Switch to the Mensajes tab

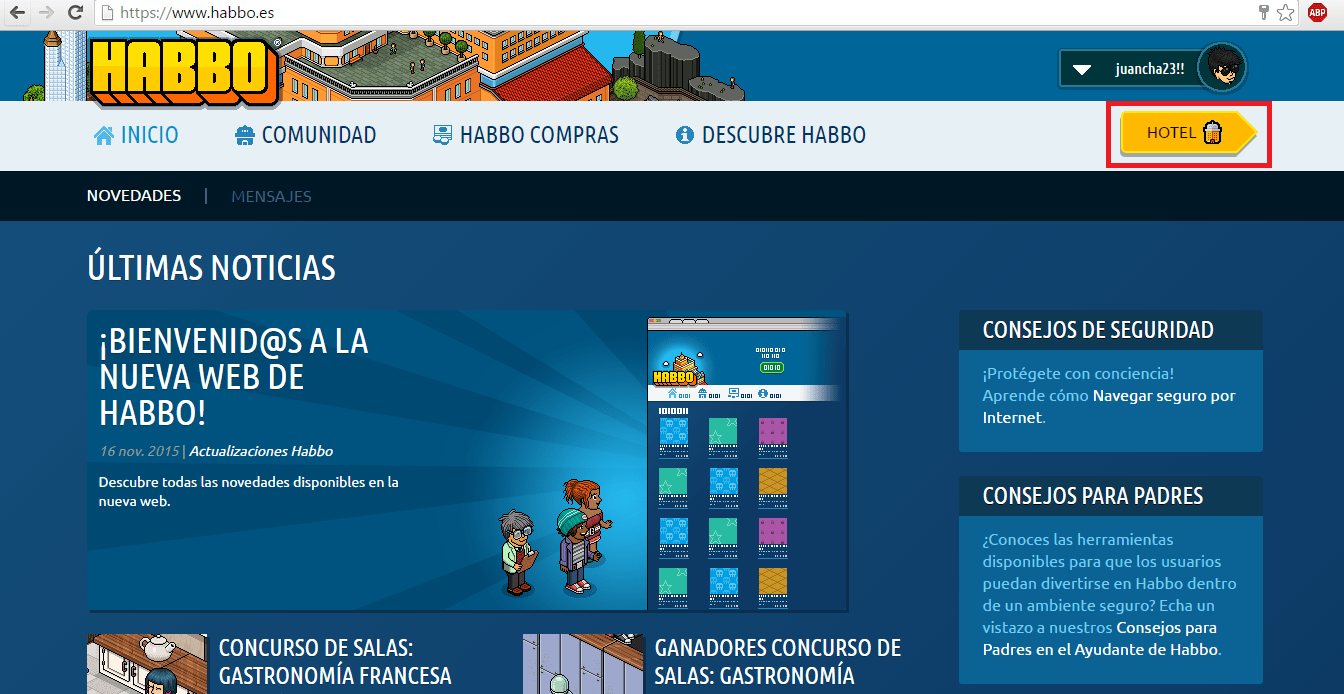271,196
